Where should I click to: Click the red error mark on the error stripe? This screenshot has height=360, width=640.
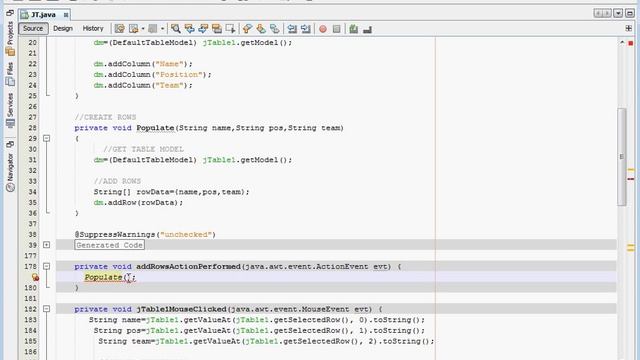coord(631,179)
